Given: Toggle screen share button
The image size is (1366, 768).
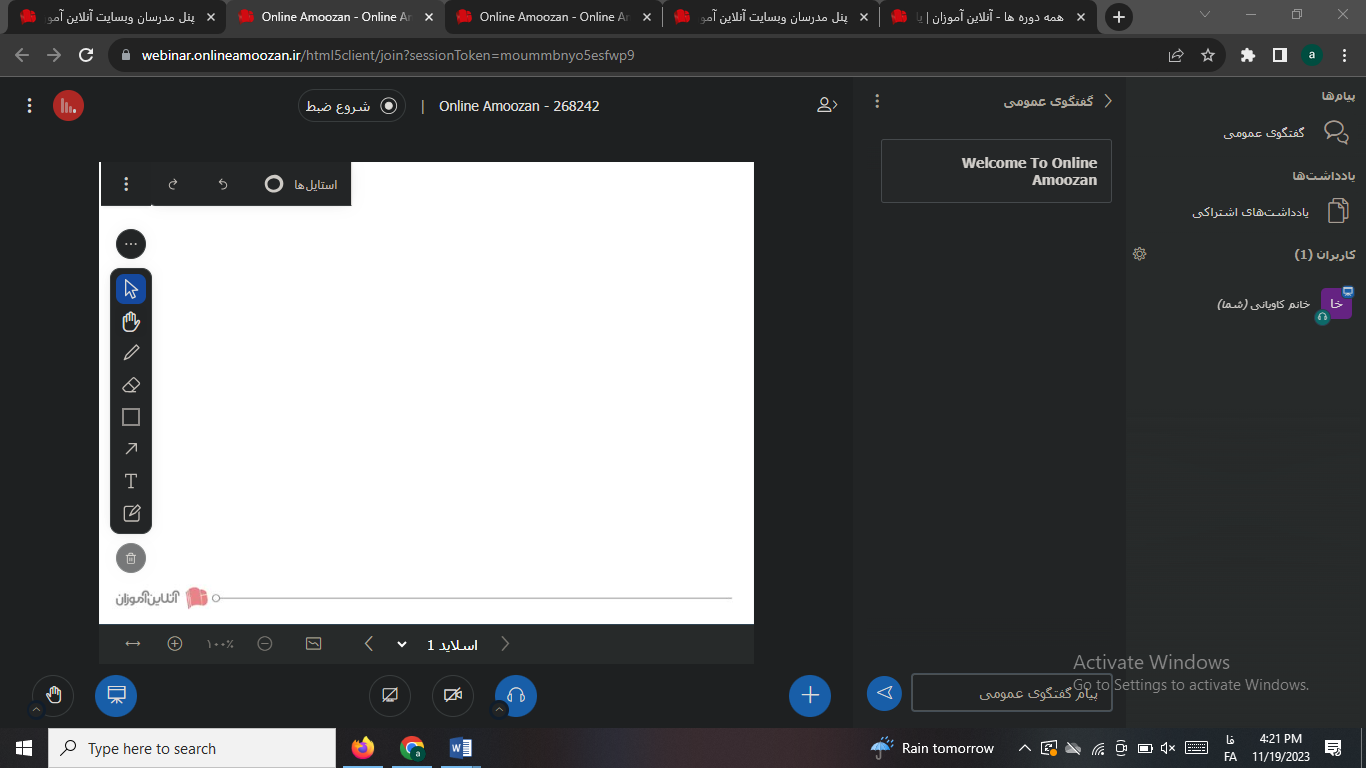Looking at the screenshot, I should pos(390,696).
